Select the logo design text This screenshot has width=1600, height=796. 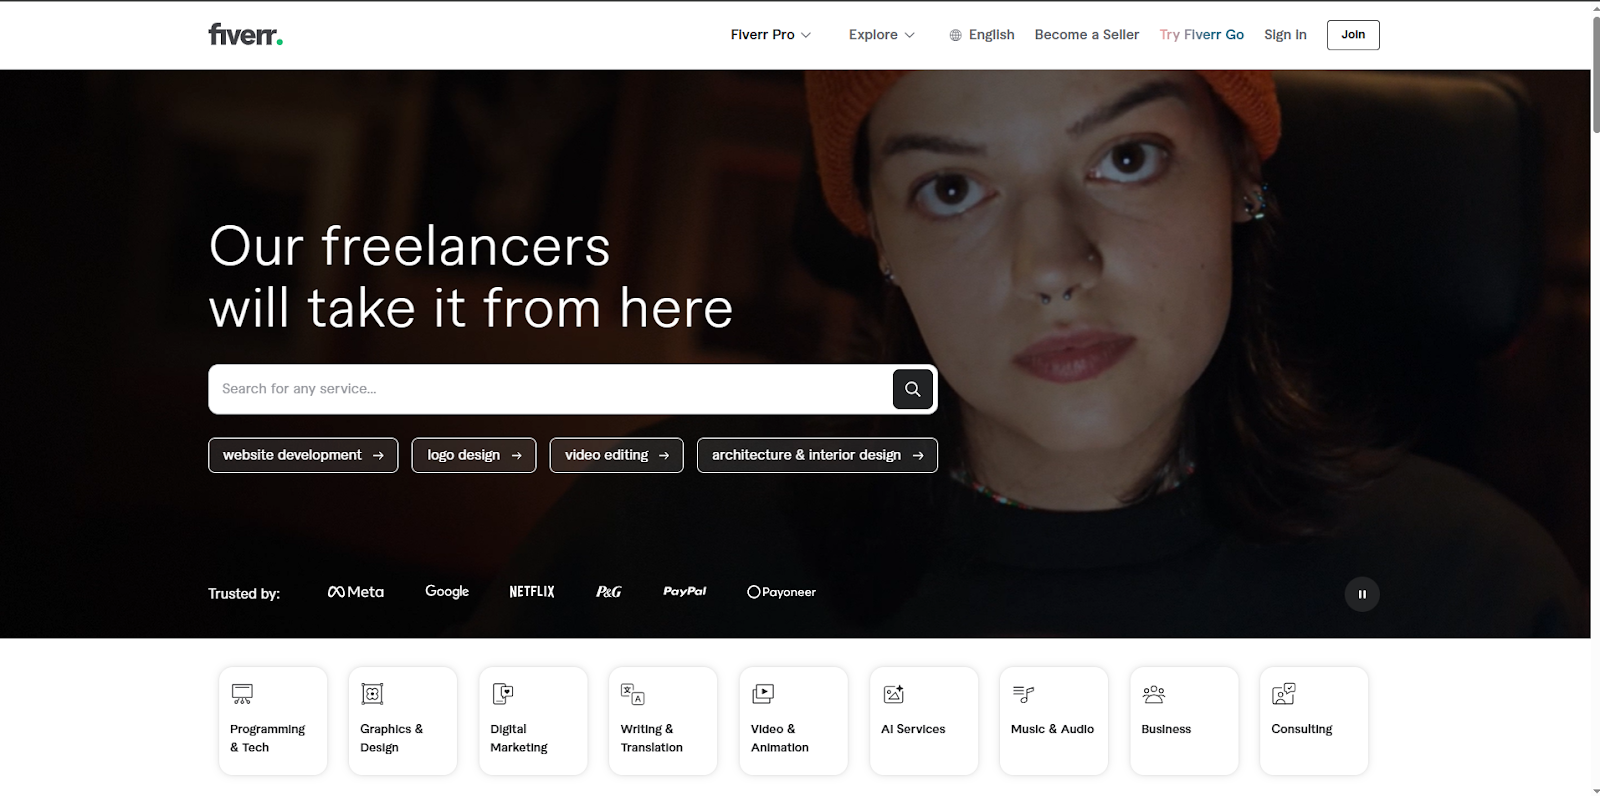[x=464, y=455]
